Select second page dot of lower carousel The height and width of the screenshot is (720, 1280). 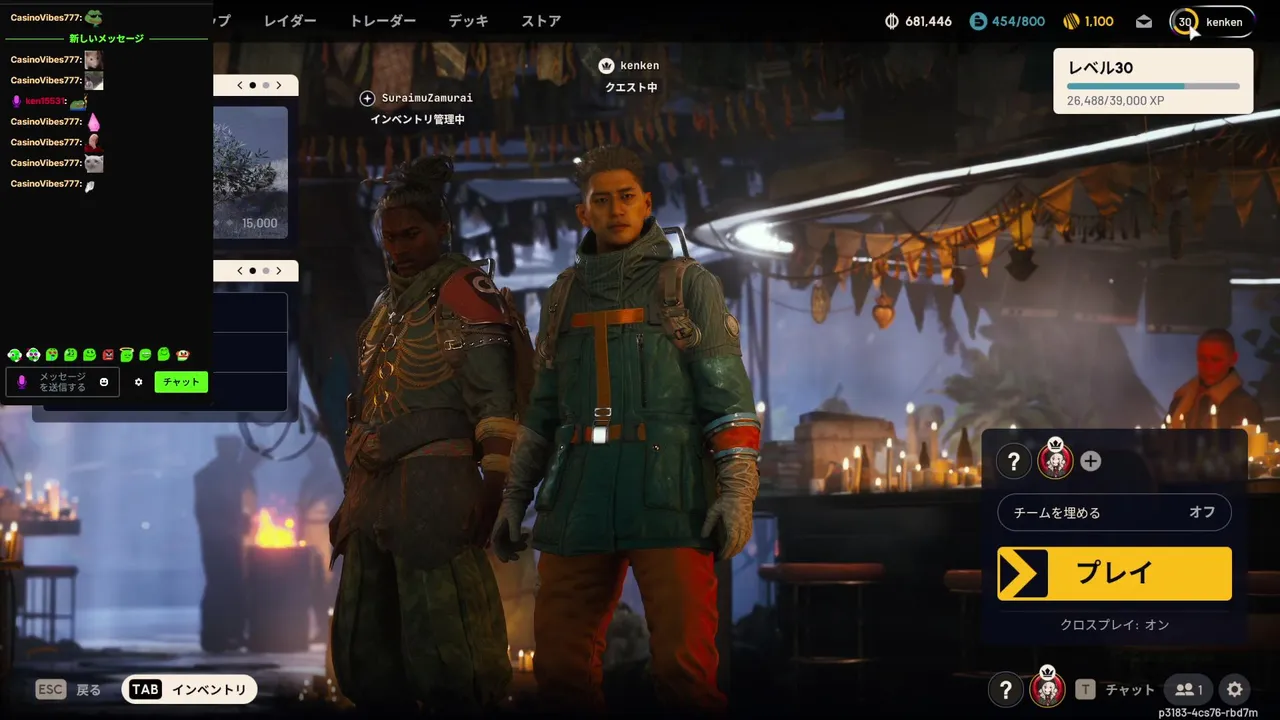pos(266,271)
